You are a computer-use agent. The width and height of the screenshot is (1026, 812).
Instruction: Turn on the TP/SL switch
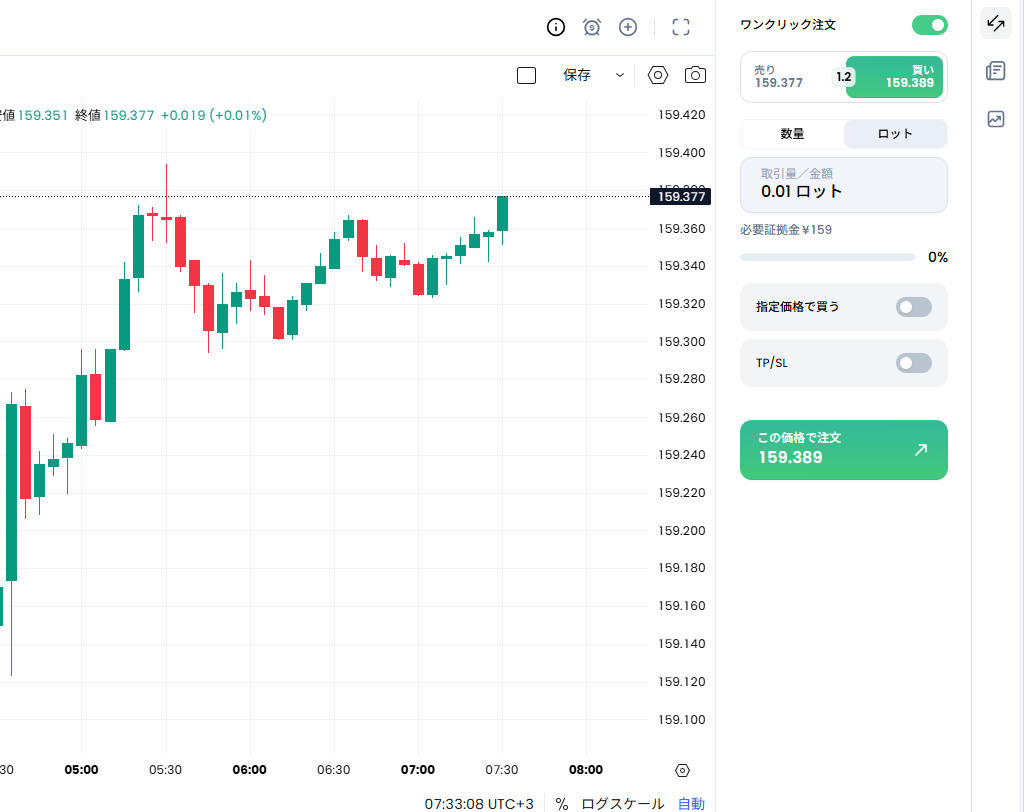913,363
